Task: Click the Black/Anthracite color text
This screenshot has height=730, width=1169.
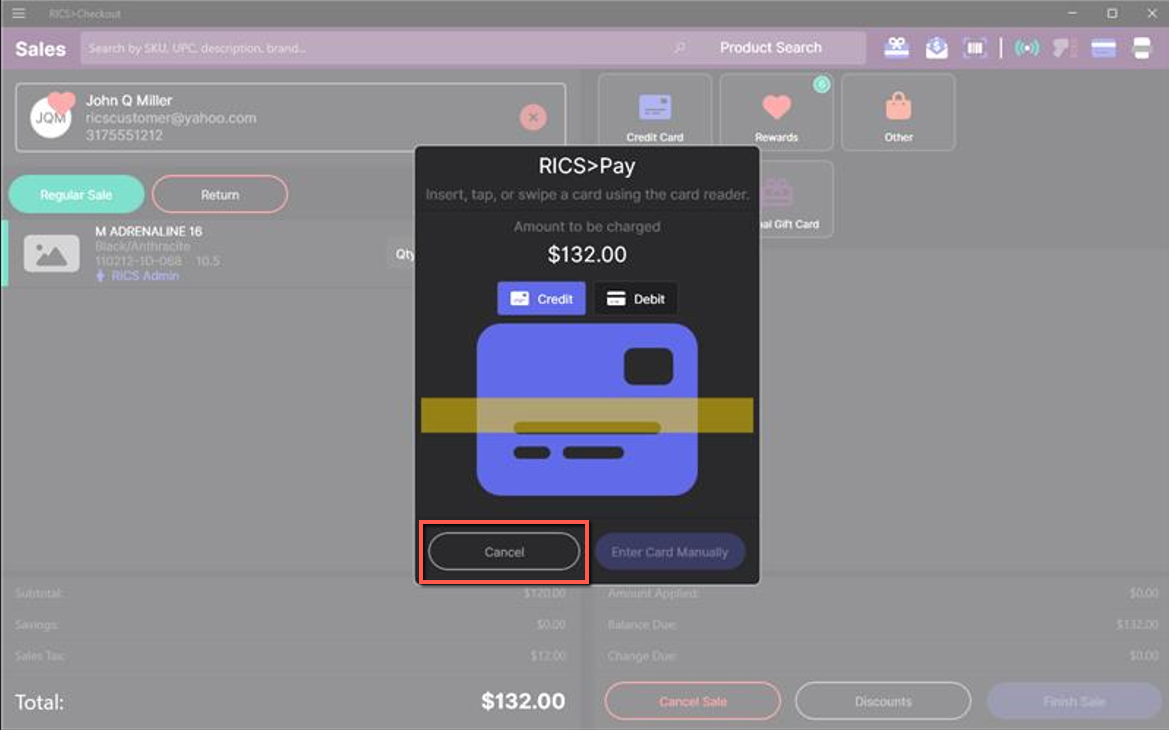Action: (x=142, y=246)
